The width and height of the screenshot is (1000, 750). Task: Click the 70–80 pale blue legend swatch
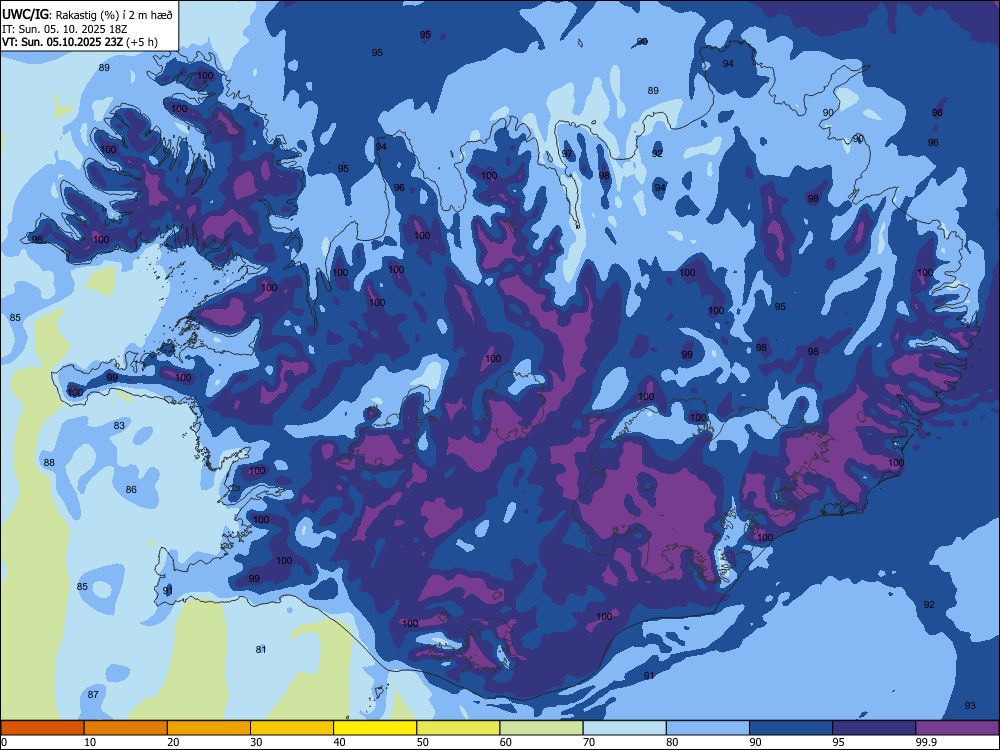(625, 728)
